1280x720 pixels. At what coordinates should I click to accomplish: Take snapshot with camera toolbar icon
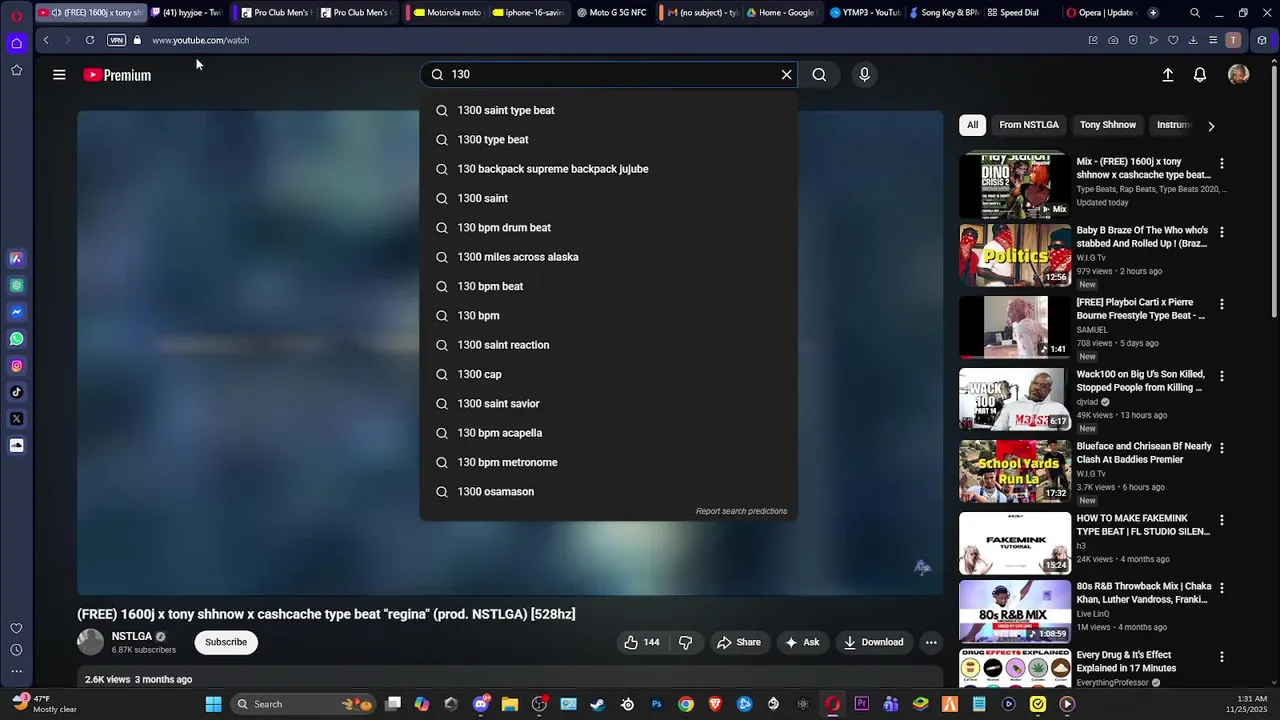point(1113,40)
